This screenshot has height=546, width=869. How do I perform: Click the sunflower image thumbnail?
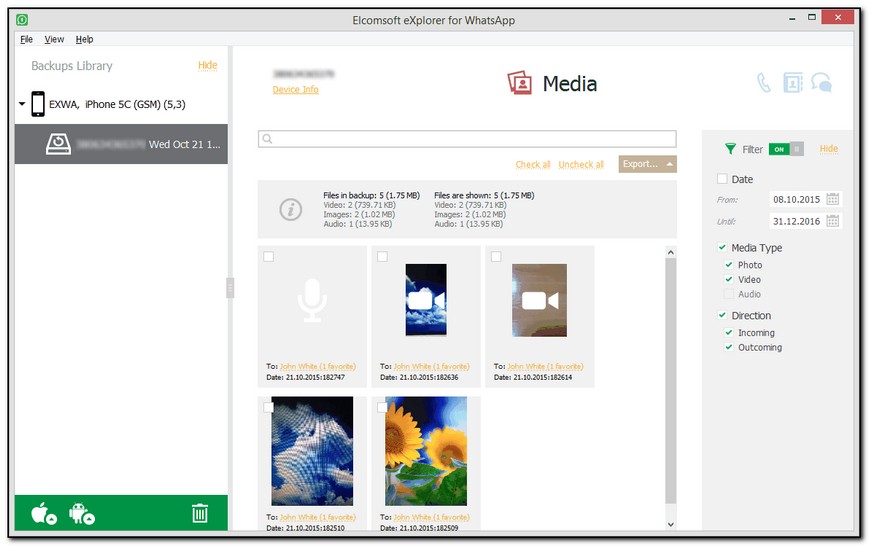(426, 450)
